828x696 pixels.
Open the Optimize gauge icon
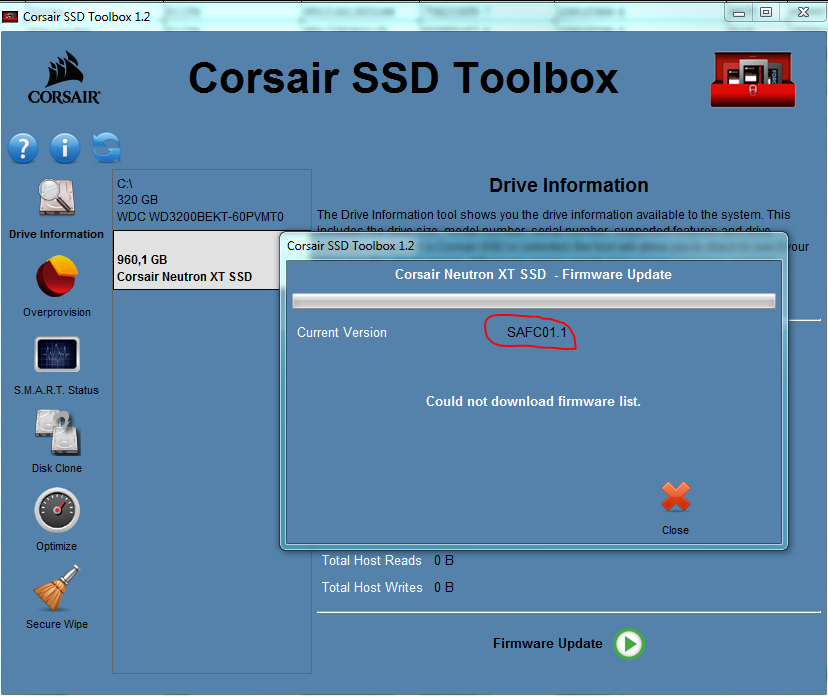[x=57, y=510]
